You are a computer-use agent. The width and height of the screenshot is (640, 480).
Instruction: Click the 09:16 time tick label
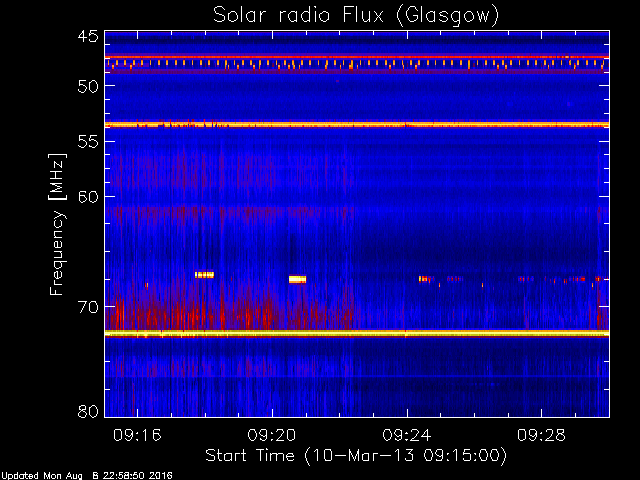click(x=137, y=435)
